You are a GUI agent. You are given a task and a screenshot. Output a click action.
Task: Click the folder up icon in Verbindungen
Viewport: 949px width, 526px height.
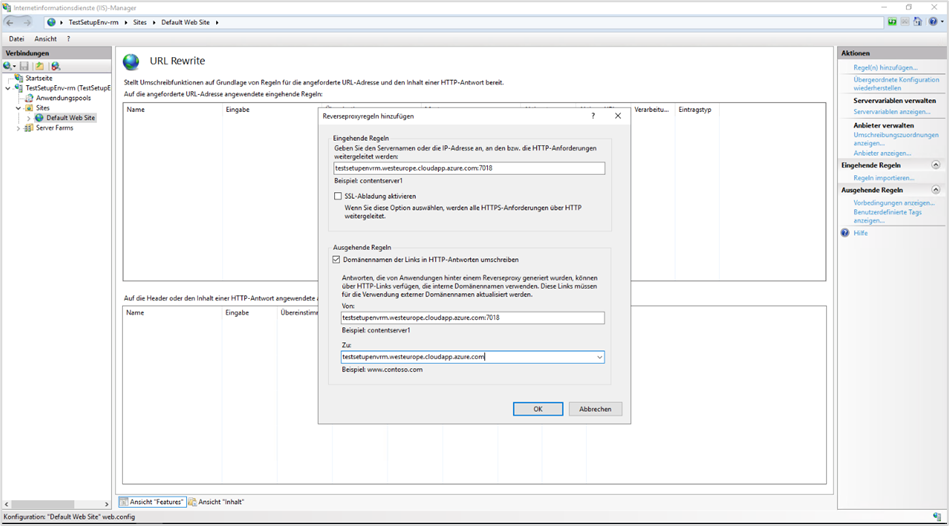click(x=39, y=66)
